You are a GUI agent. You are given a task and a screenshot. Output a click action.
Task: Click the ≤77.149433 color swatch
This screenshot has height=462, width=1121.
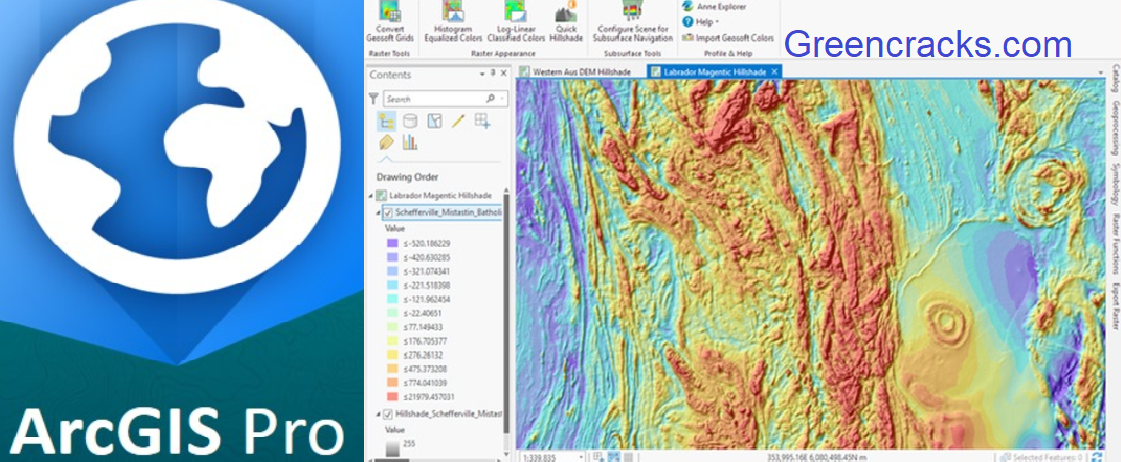390,327
